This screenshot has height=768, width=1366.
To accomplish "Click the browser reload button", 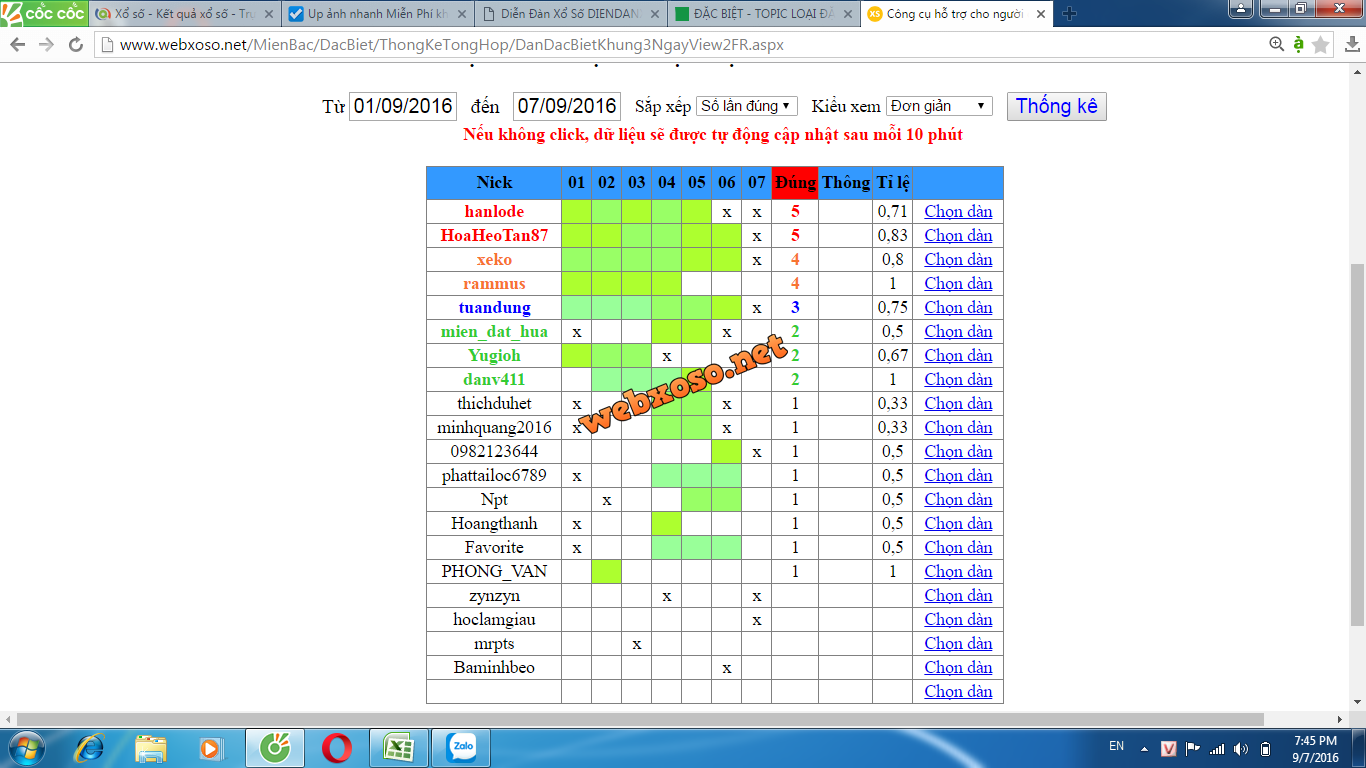I will tap(75, 45).
